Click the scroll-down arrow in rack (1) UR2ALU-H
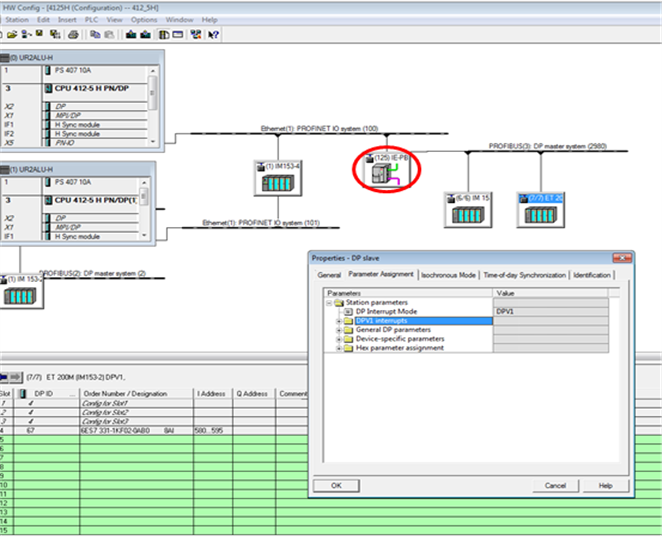Viewport: 662px width, 537px height. (144, 235)
